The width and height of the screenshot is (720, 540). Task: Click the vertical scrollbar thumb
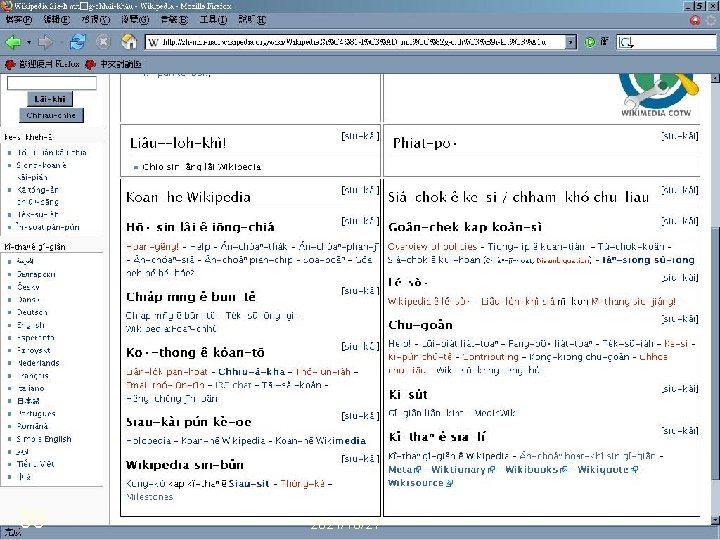coord(715,354)
